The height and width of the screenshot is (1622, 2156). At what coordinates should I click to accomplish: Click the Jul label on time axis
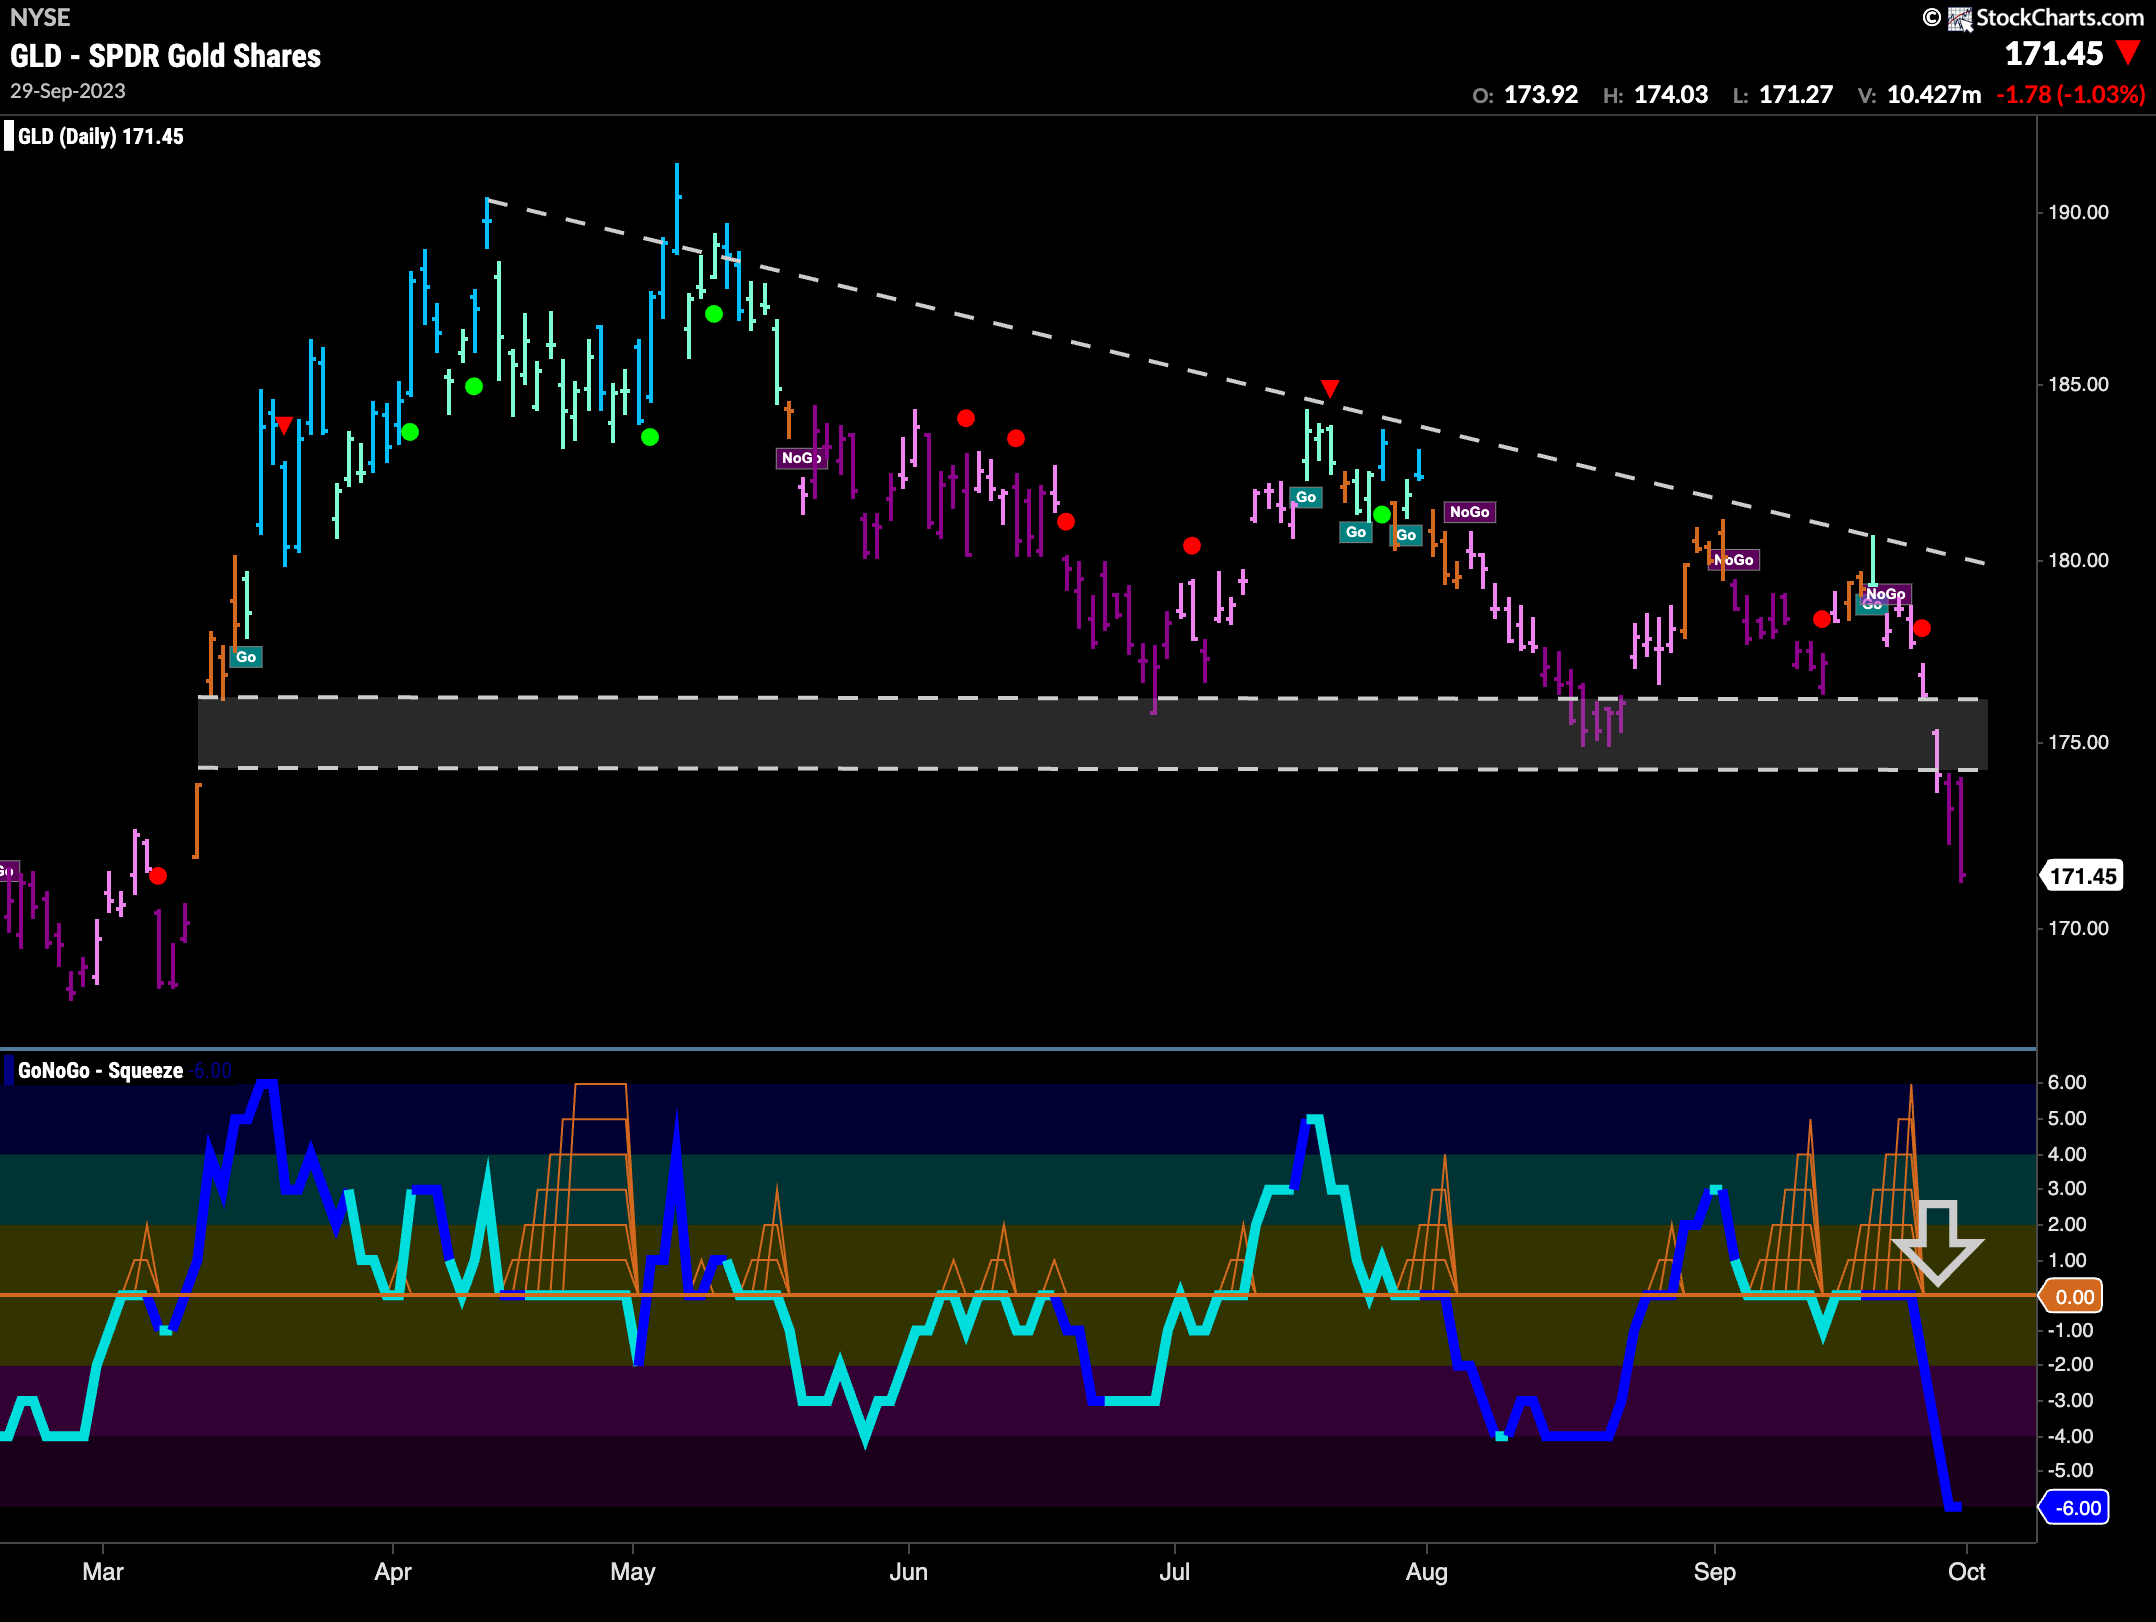(1175, 1572)
